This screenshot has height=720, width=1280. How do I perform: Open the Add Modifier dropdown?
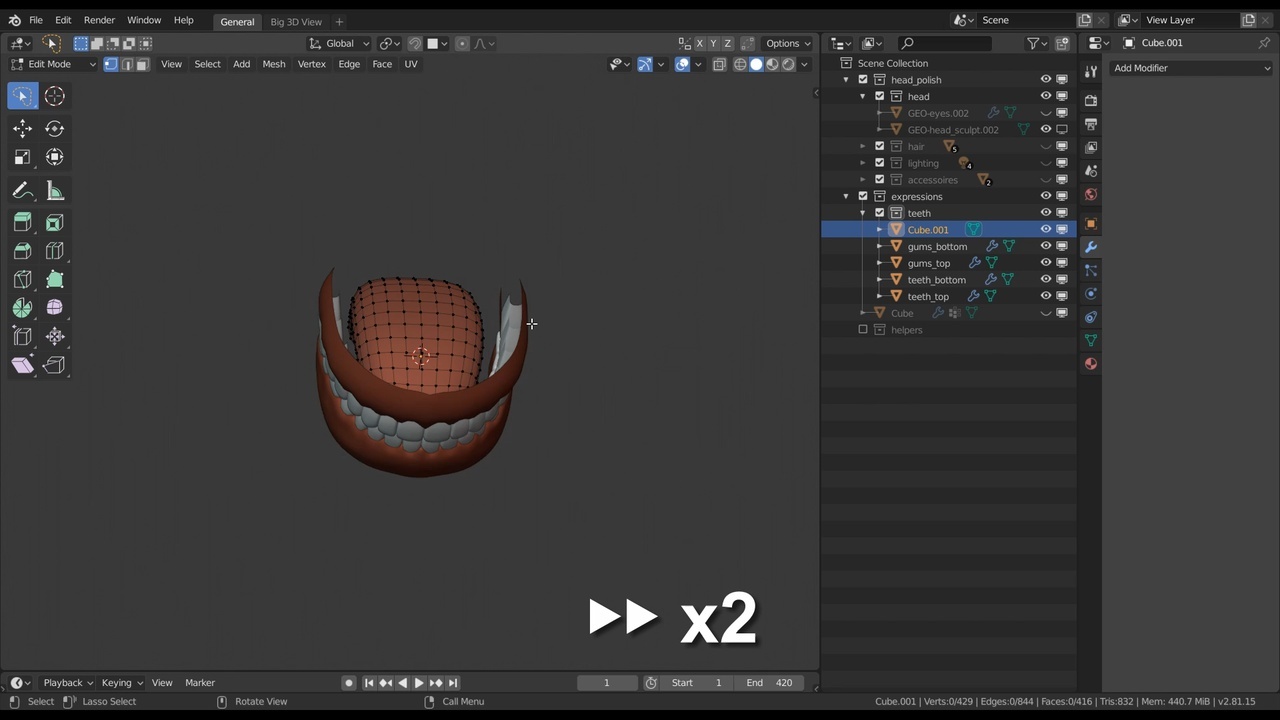click(1191, 68)
